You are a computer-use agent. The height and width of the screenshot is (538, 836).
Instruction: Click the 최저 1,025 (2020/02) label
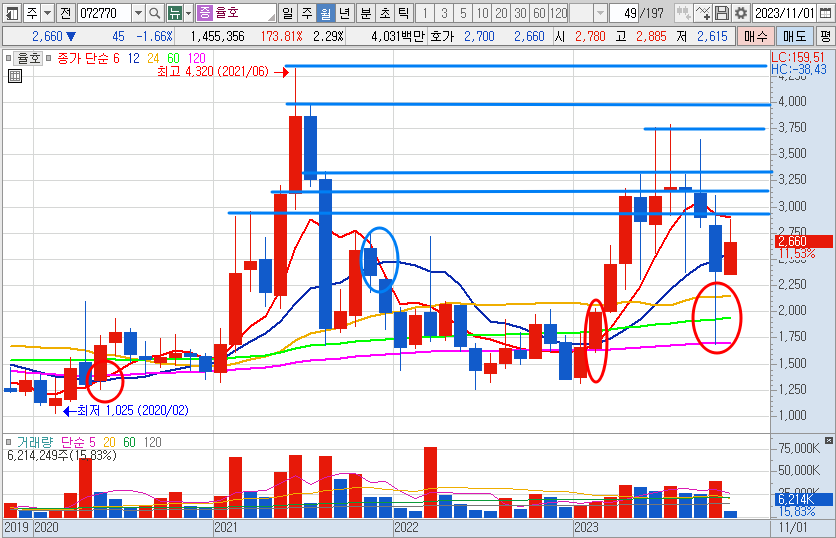coord(133,411)
